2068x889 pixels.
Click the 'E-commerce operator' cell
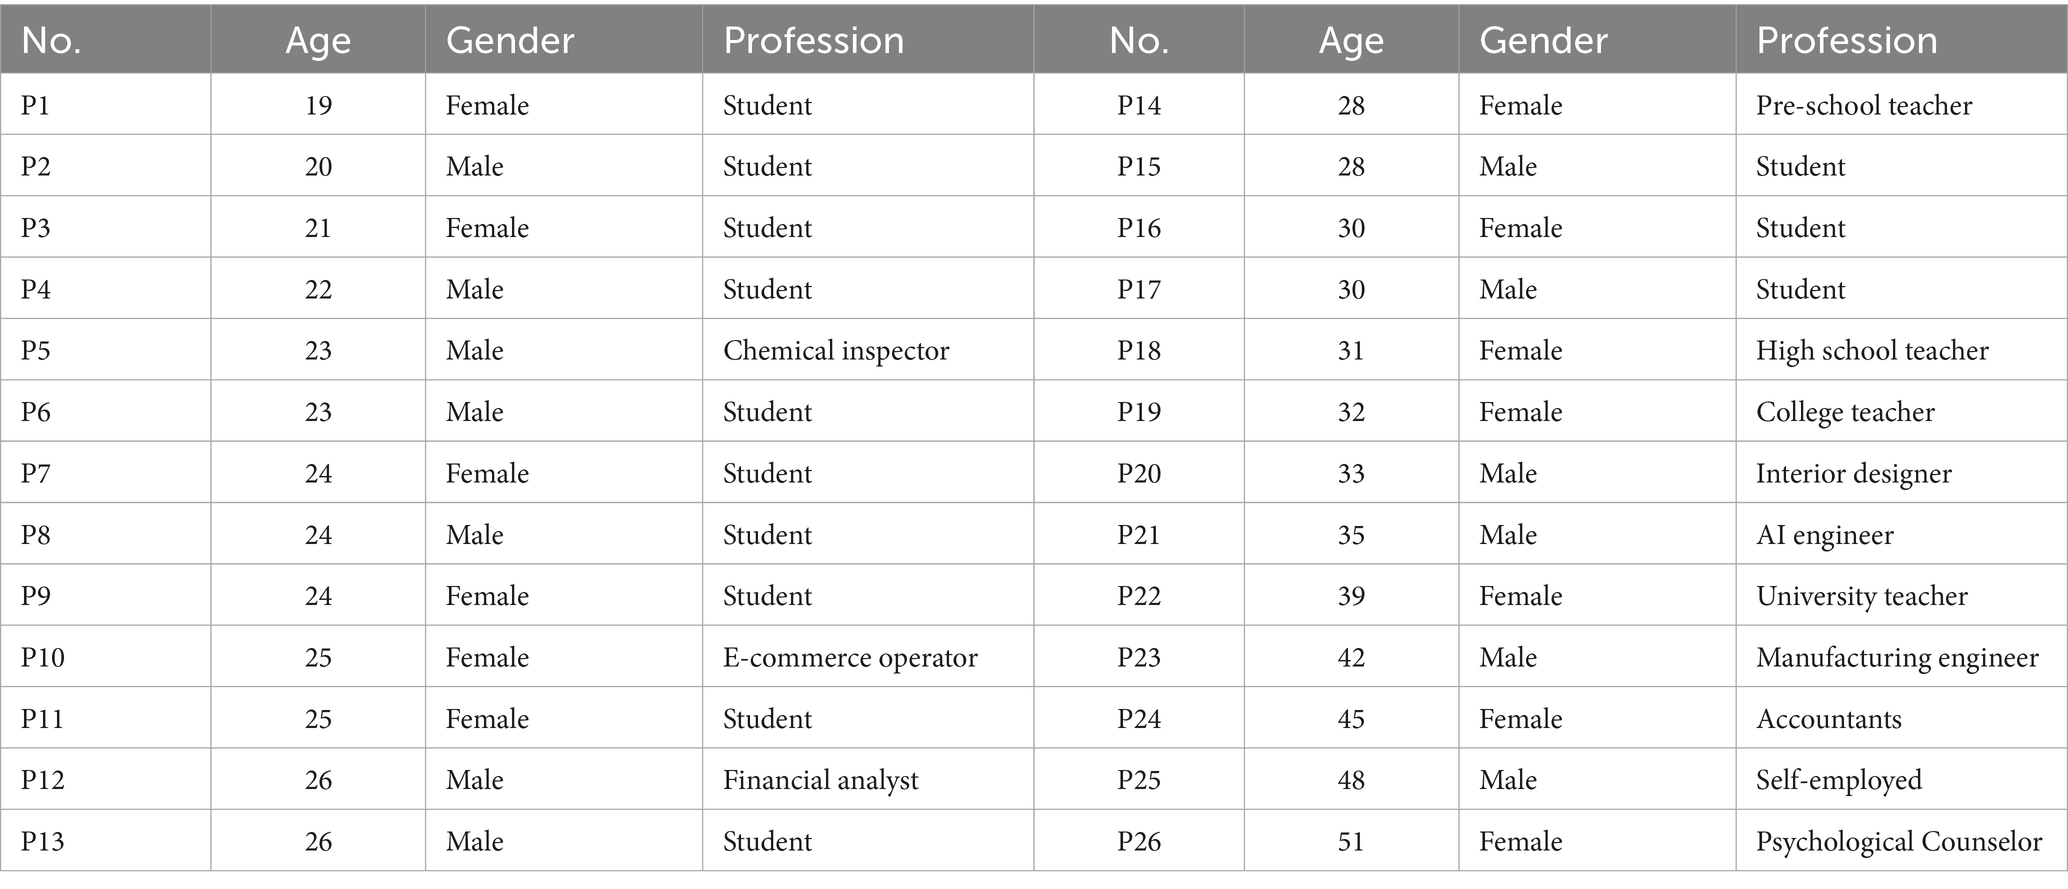pyautogui.click(x=850, y=658)
